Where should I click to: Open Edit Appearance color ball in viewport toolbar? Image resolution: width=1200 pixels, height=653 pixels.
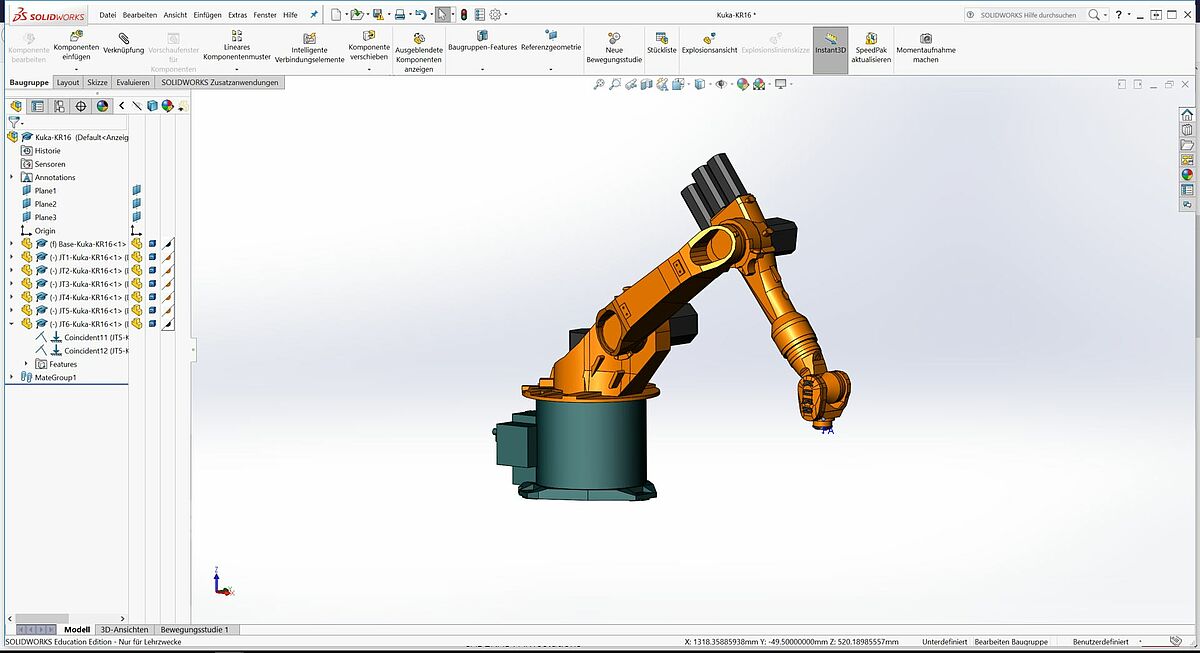click(x=743, y=84)
